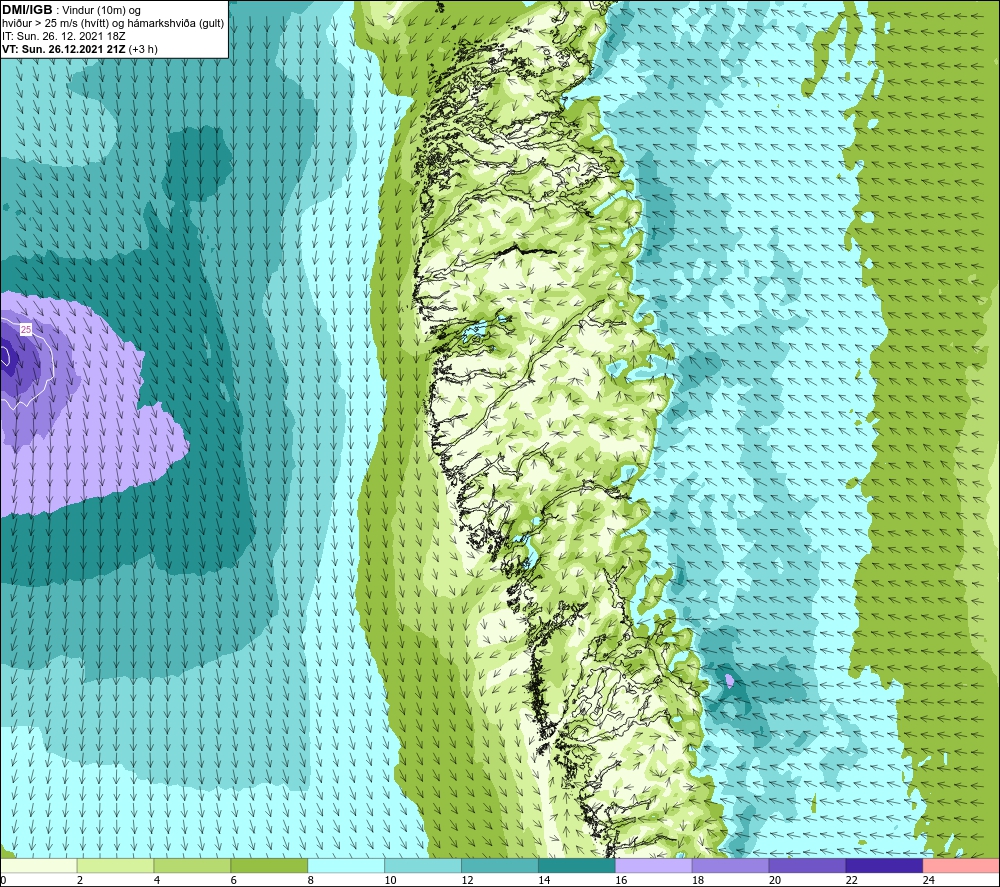
Task: Click the small purple wind patch east of the southern coast
Action: 730,680
